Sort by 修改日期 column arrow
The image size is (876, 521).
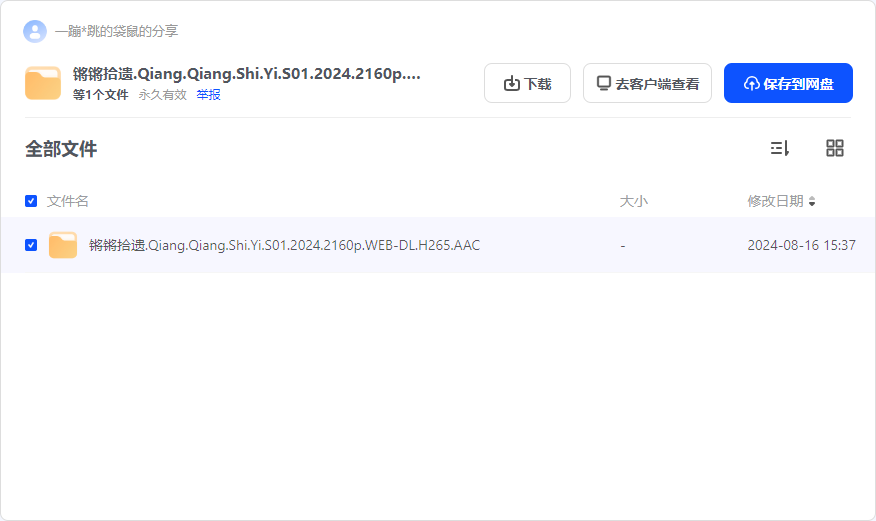pos(812,201)
